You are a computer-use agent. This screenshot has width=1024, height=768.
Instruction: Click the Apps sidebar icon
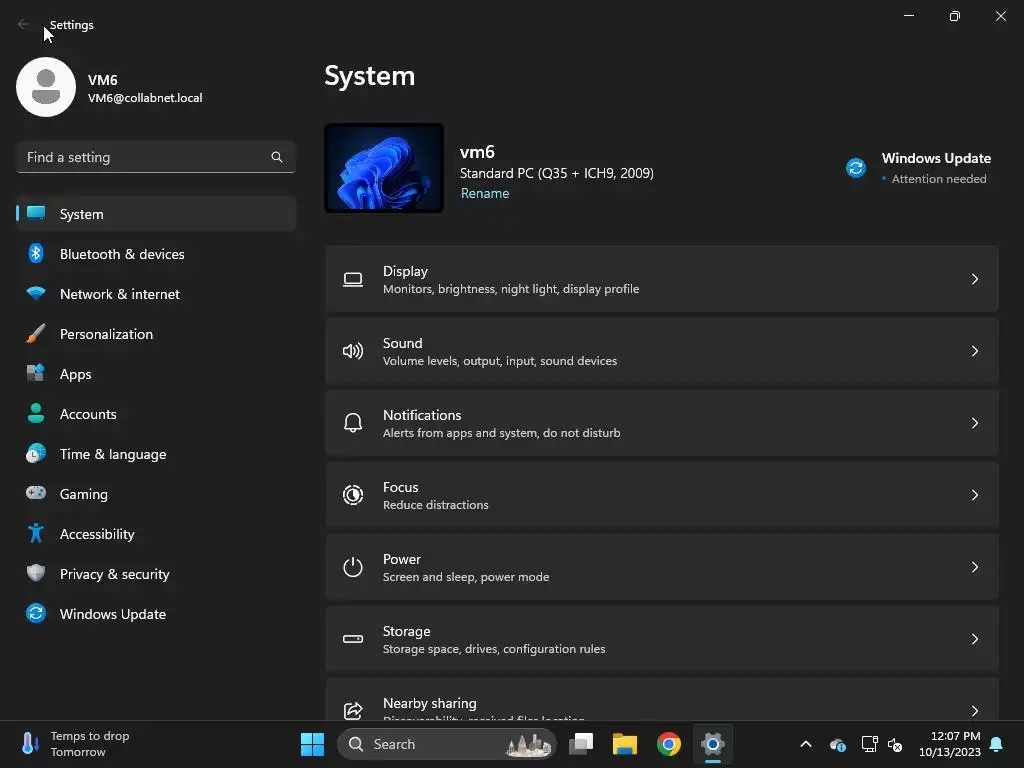click(36, 374)
